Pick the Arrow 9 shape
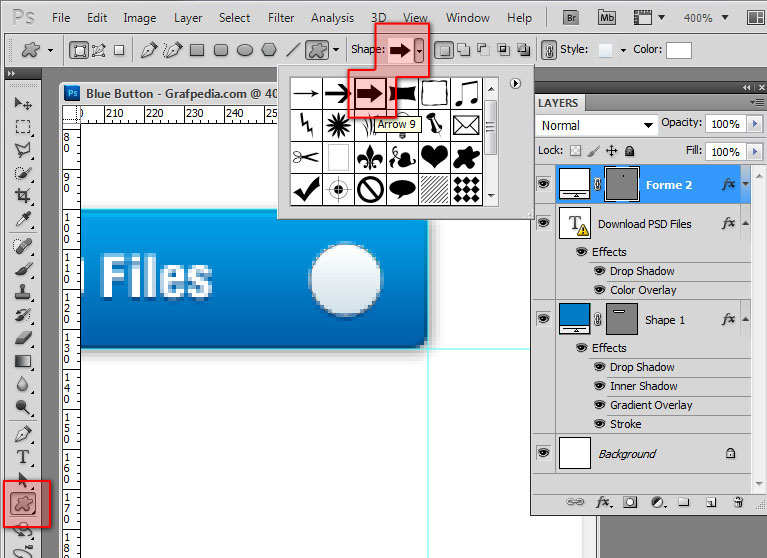The image size is (767, 558). [x=370, y=93]
